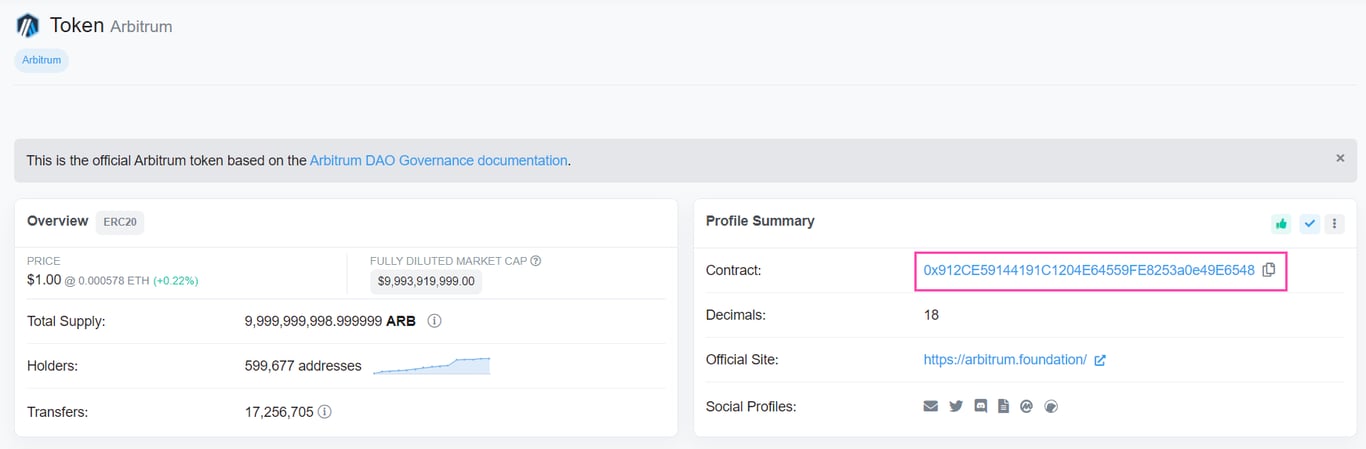Click the Arbitrum tag label
1366x449 pixels.
click(41, 60)
